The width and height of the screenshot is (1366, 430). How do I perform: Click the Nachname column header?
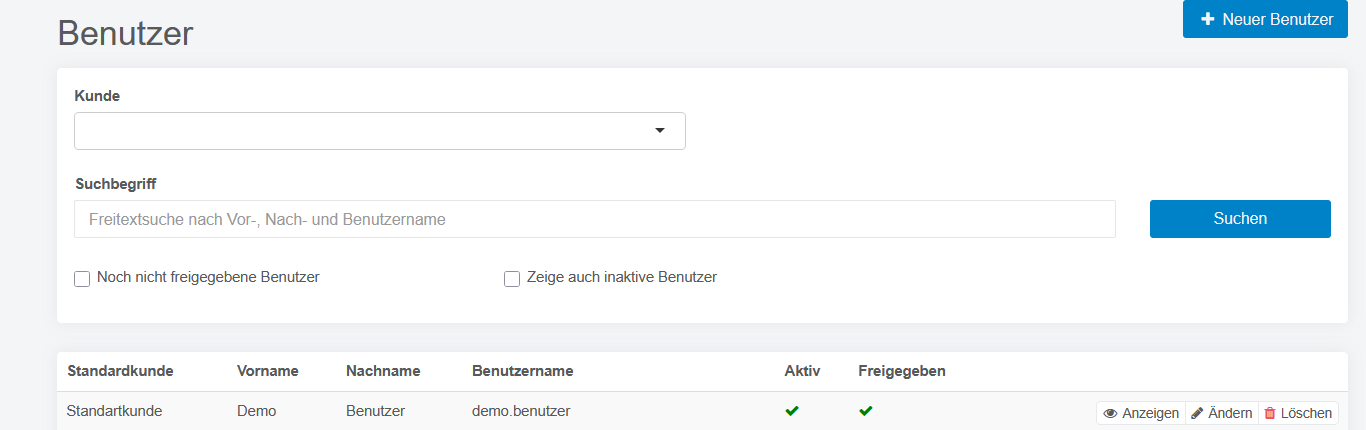(x=383, y=371)
